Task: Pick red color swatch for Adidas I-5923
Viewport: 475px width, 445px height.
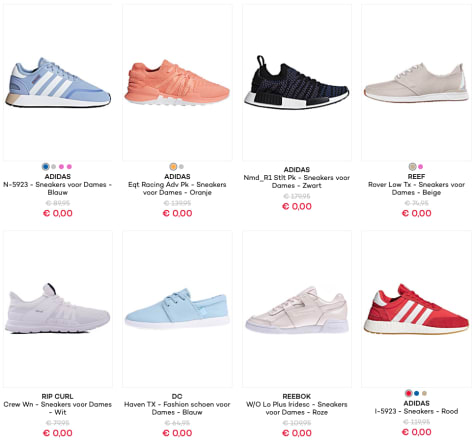Action: 408,393
